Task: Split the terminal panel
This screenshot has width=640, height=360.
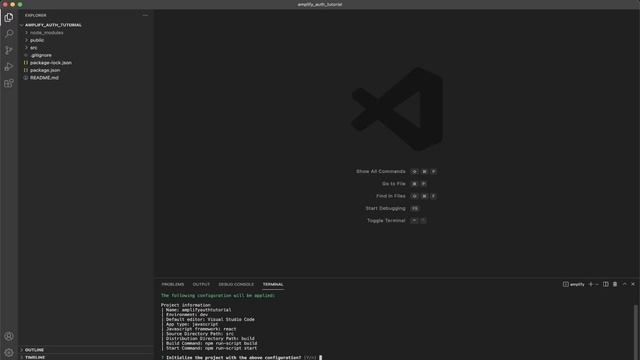Action: (x=606, y=284)
